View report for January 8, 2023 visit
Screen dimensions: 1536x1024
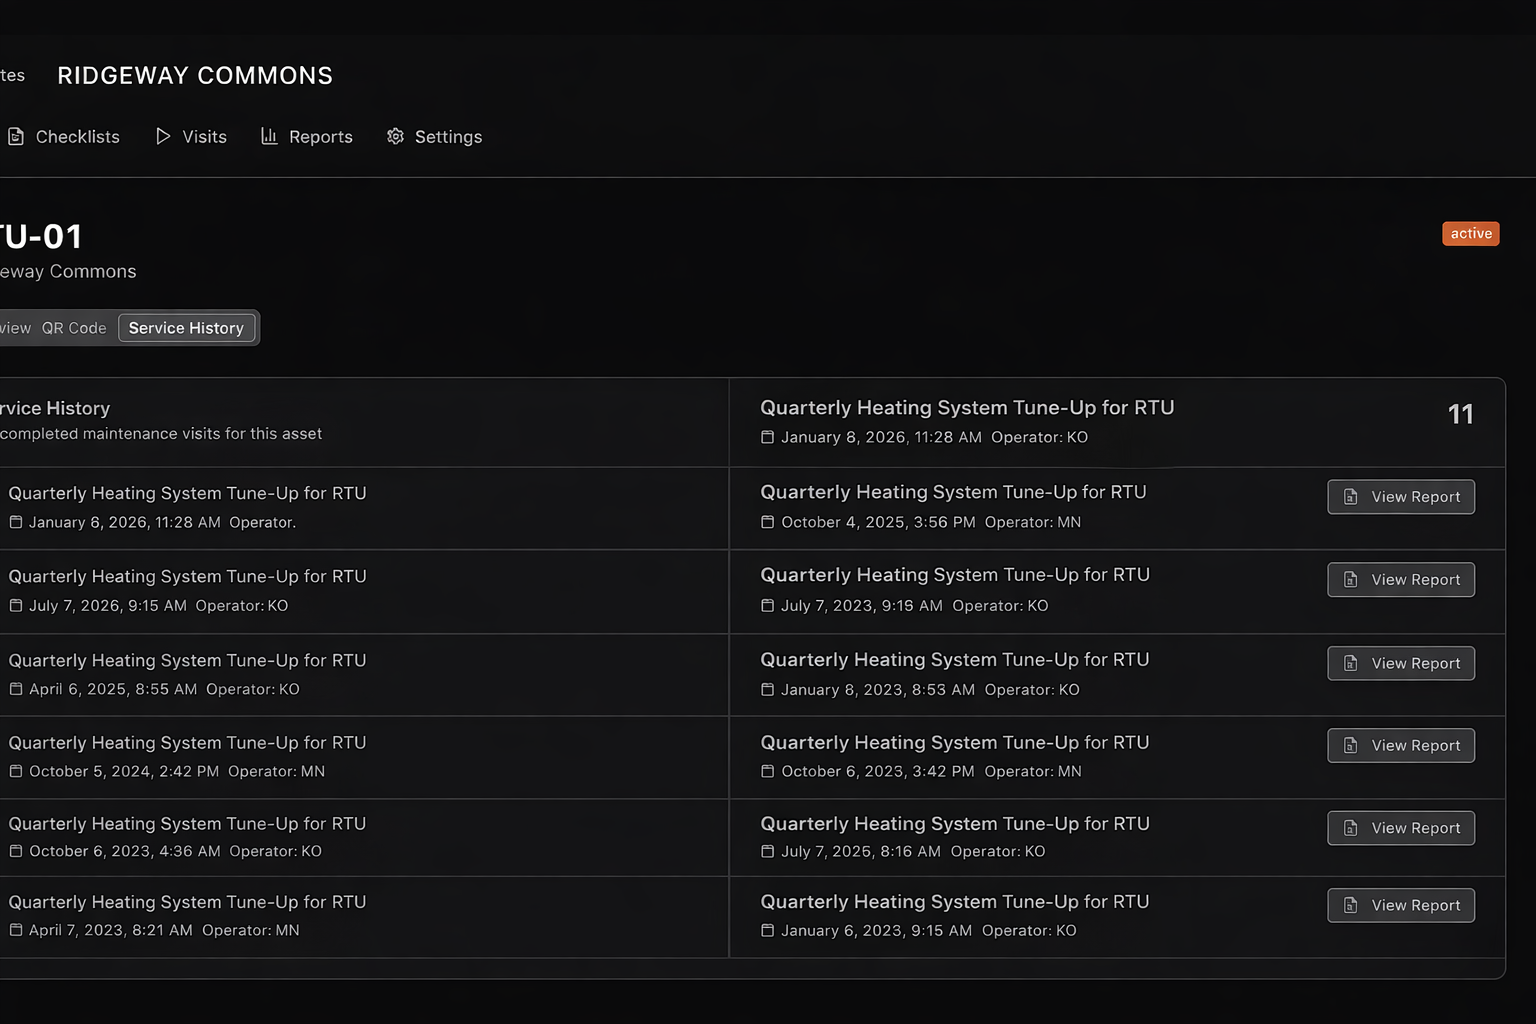1400,663
